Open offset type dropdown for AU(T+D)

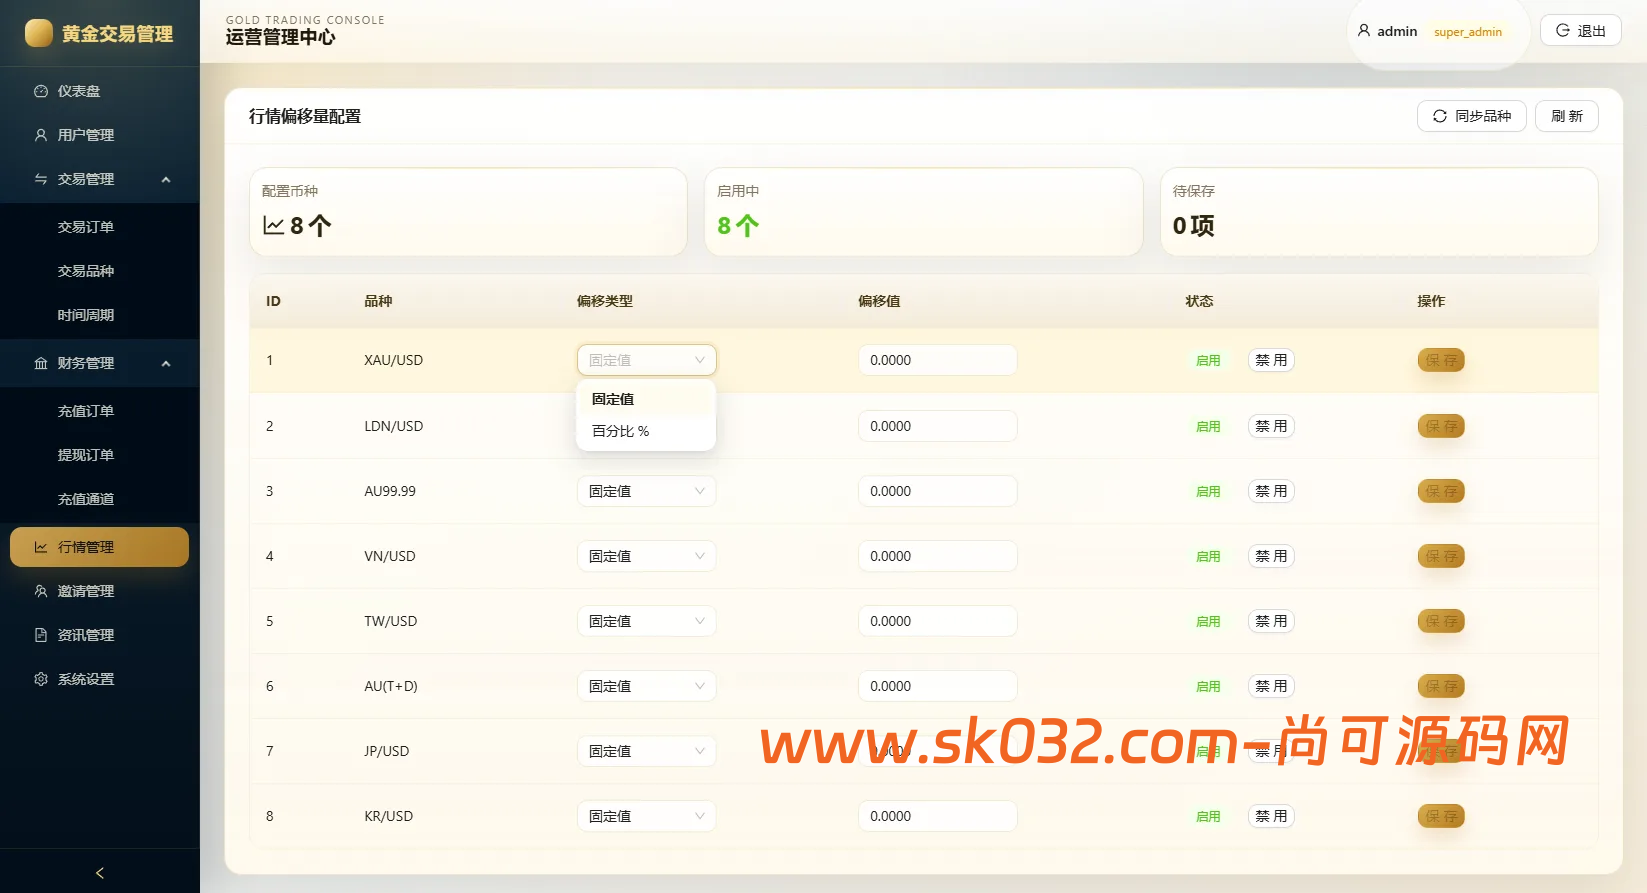647,686
